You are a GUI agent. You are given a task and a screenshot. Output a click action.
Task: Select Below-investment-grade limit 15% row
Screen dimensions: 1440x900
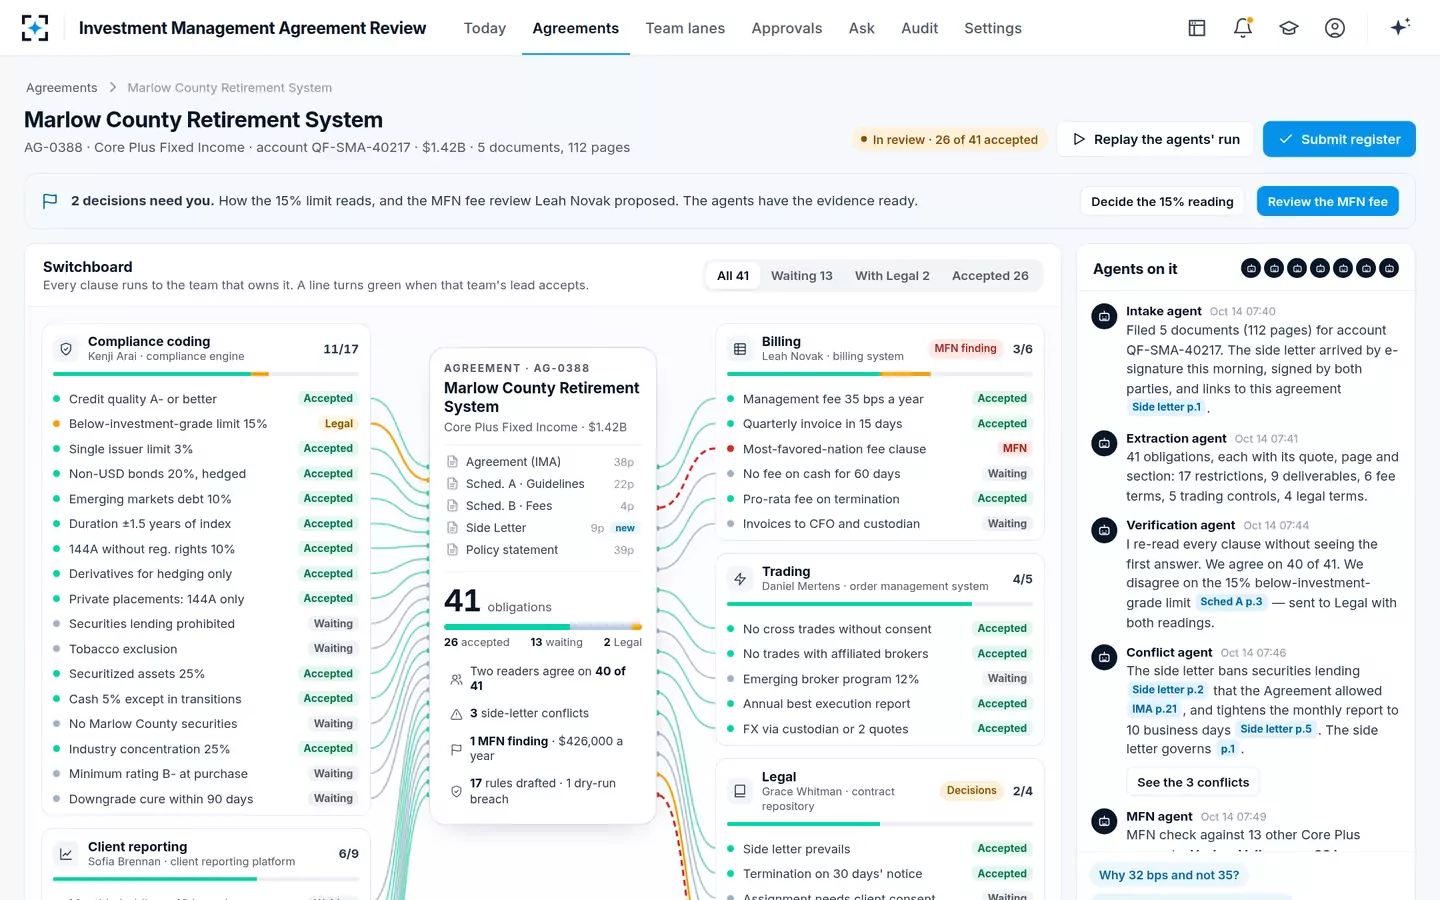206,424
